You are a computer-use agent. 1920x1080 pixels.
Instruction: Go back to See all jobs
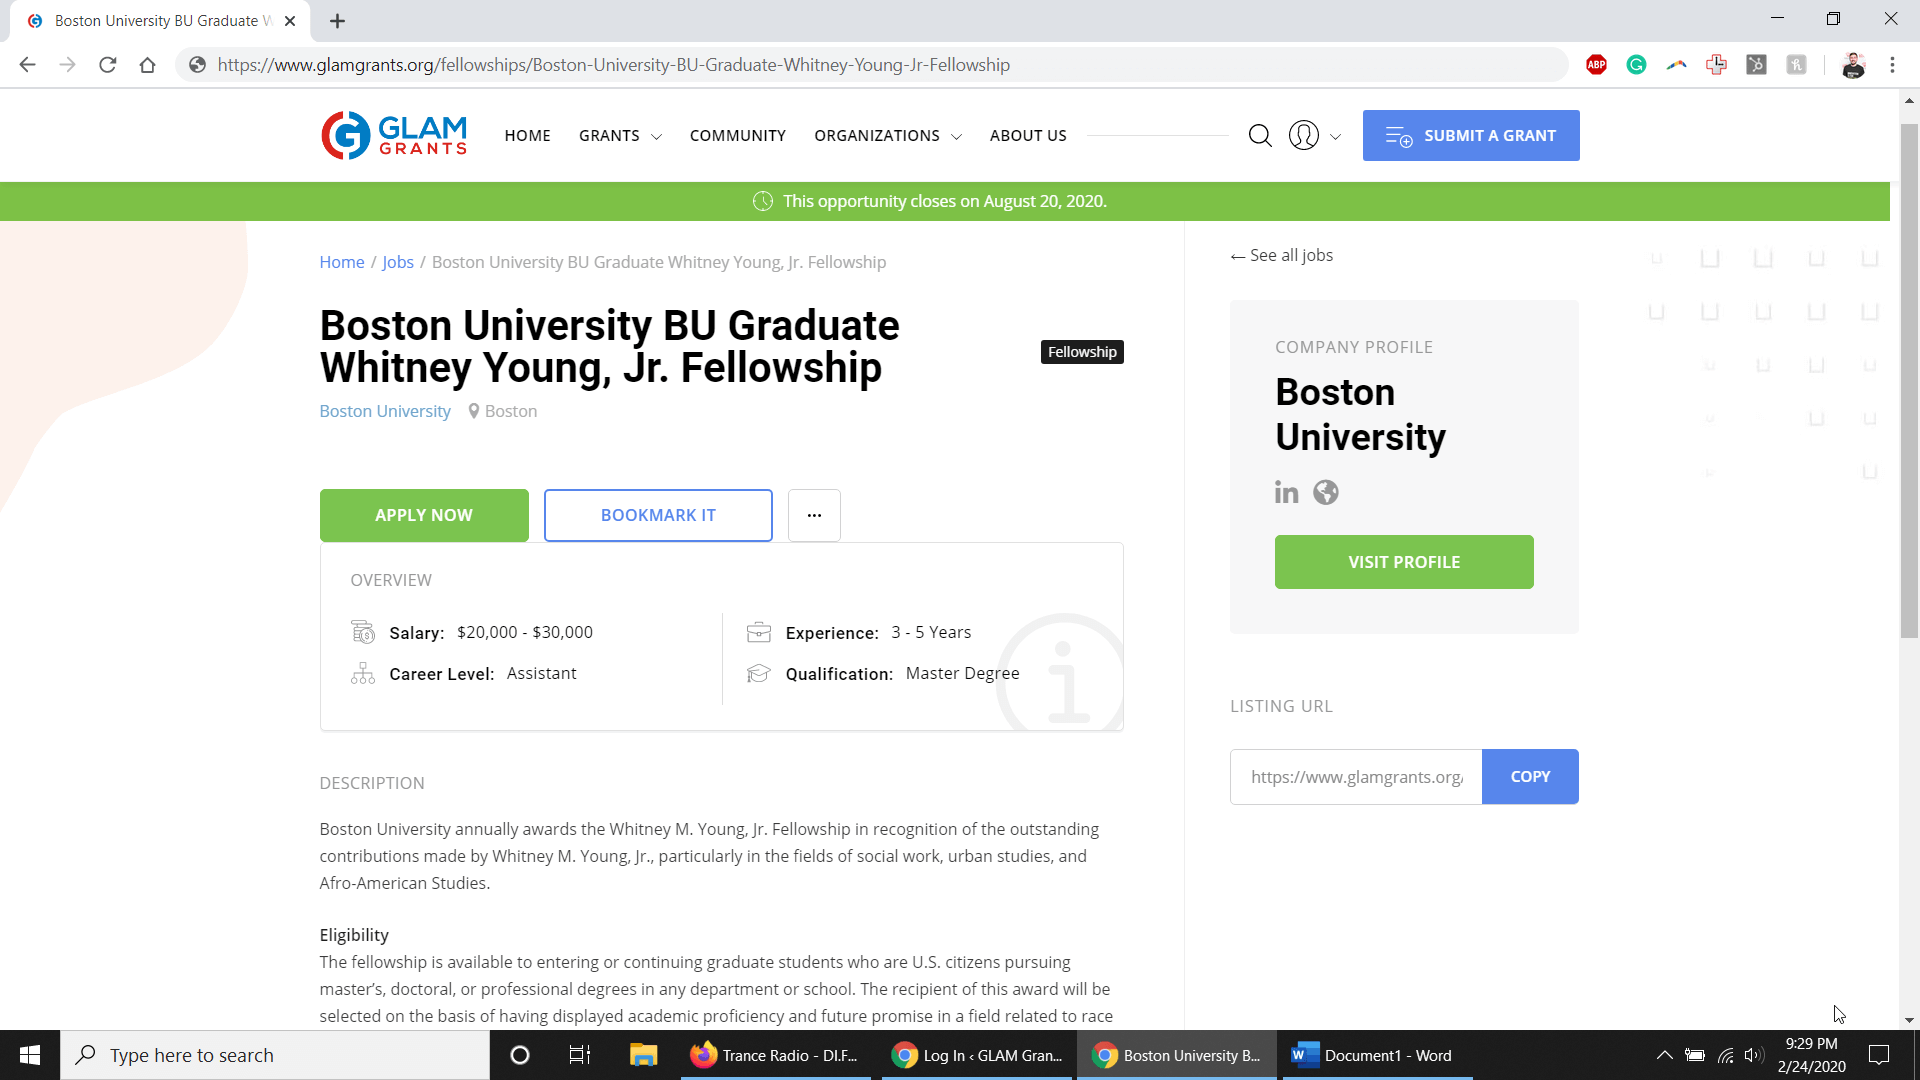pos(1282,255)
